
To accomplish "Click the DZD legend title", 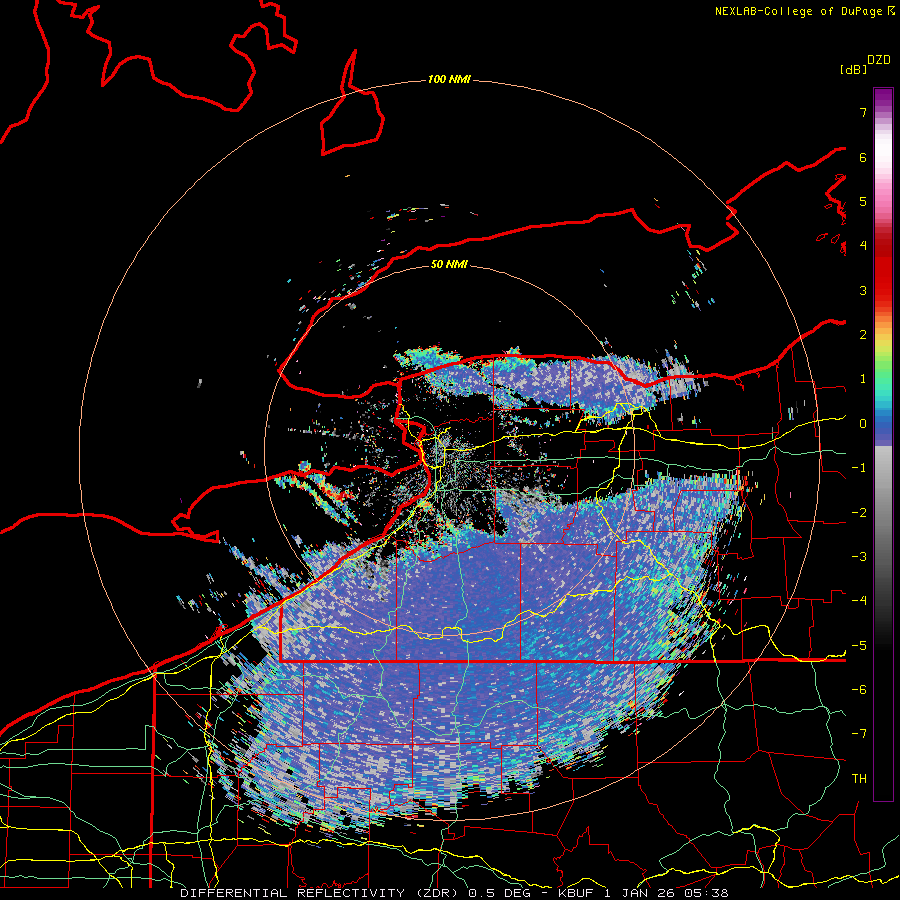I will 879,60.
